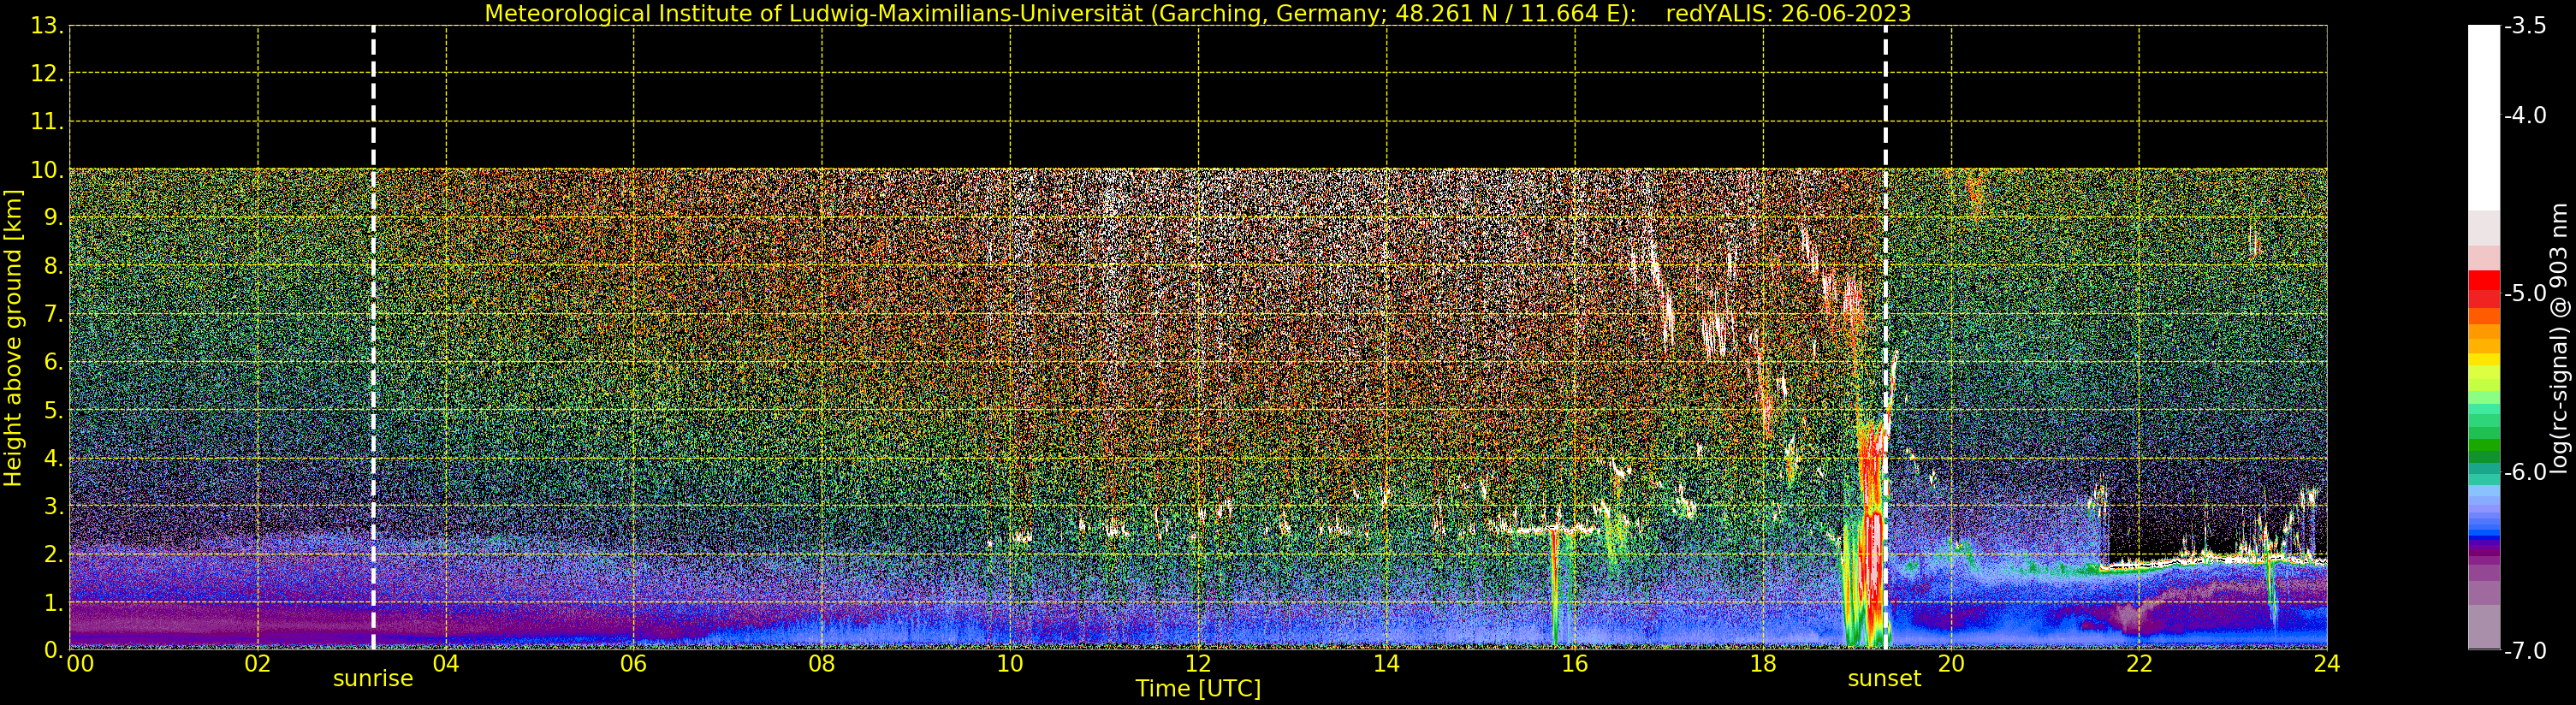Click the green precipitation streak near 16 UTC
The height and width of the screenshot is (705, 2576).
coord(1555,587)
